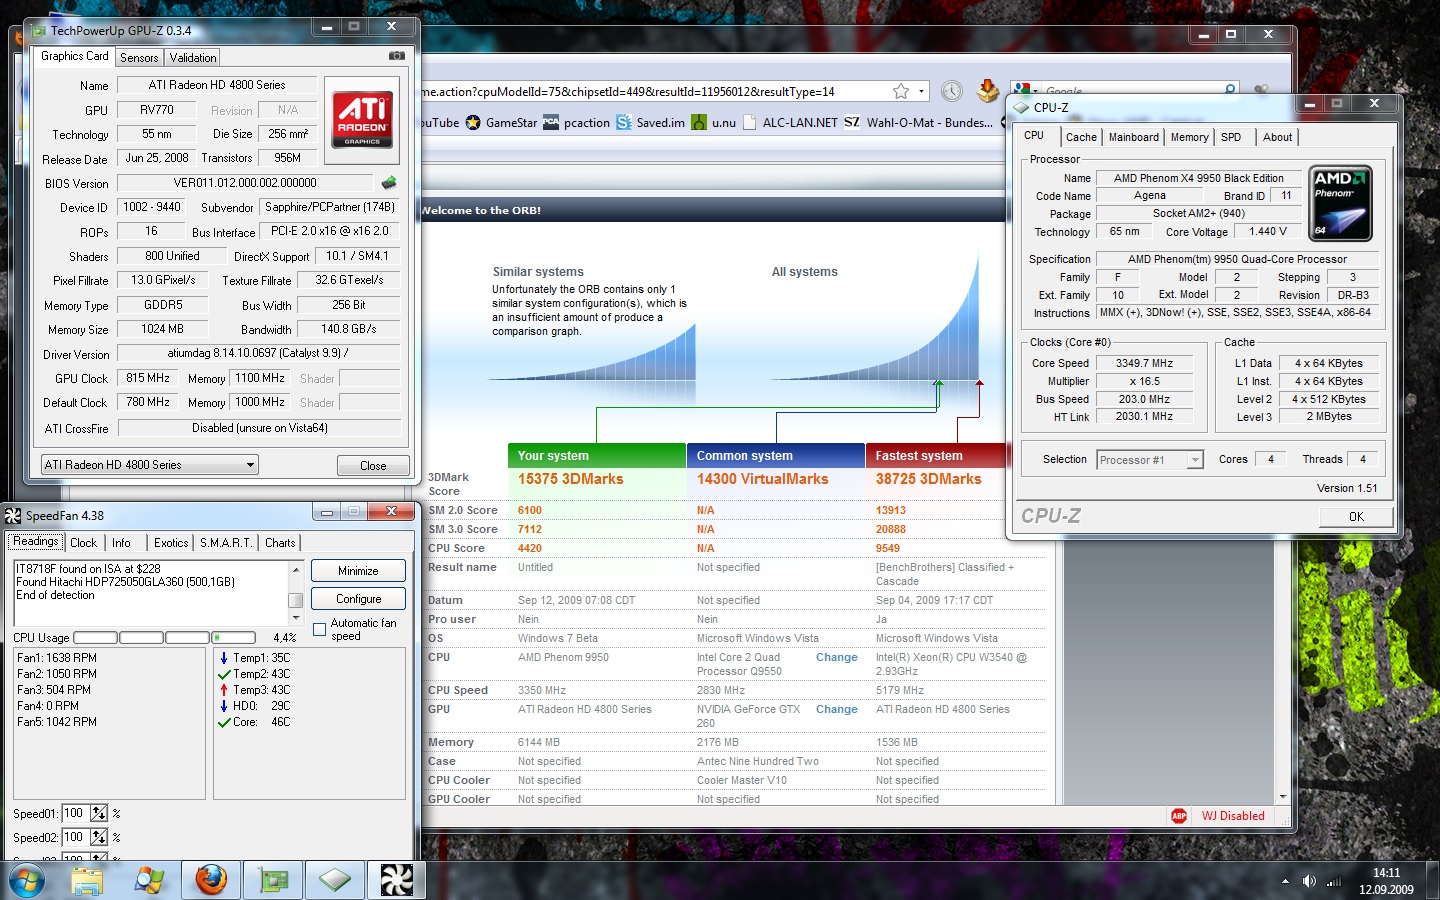Screen dimensions: 1440x900
Task: Click the SpeedFan title bar icon
Action: pyautogui.click(x=13, y=516)
